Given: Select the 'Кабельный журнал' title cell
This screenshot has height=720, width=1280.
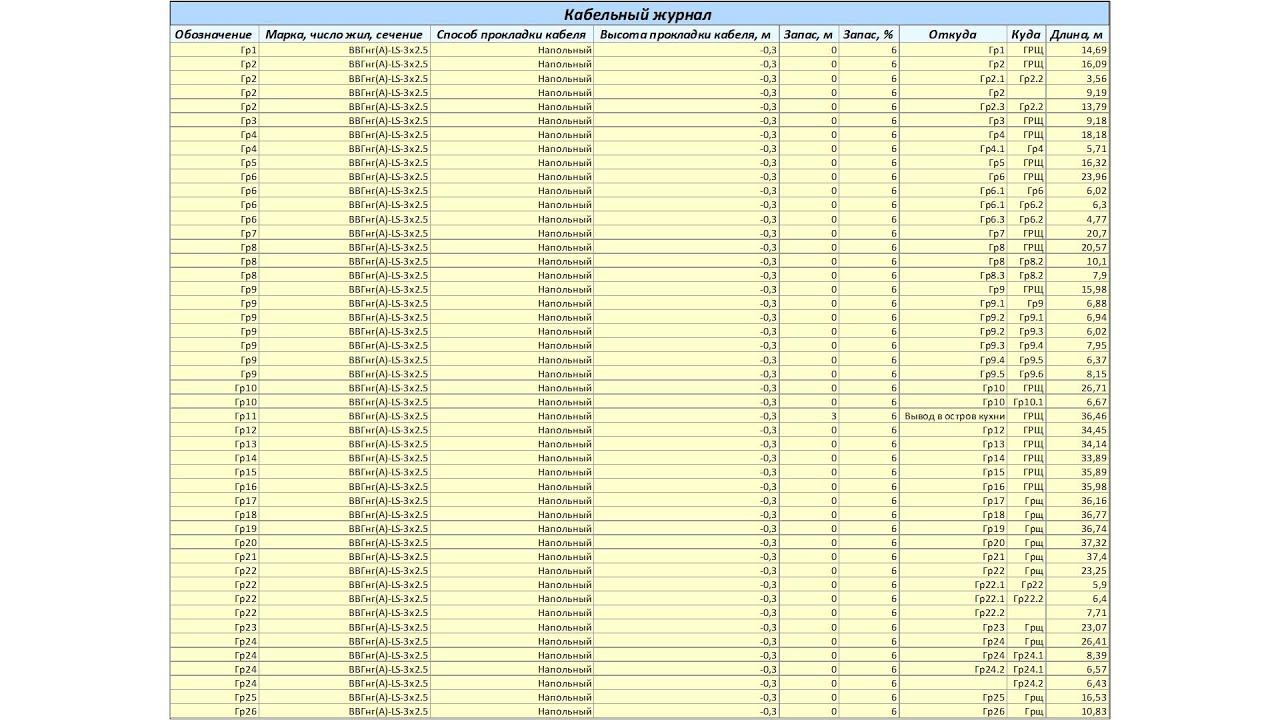Looking at the screenshot, I should 639,14.
